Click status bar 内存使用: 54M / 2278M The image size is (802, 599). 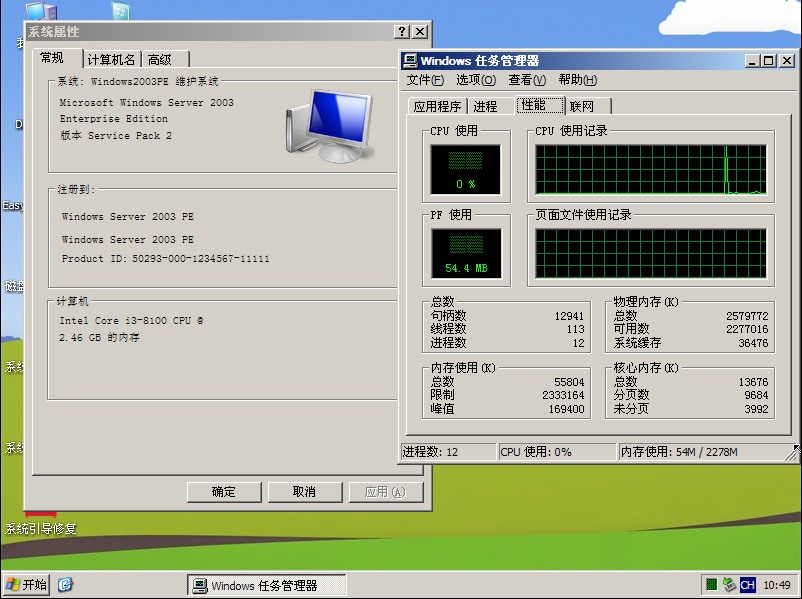click(703, 452)
